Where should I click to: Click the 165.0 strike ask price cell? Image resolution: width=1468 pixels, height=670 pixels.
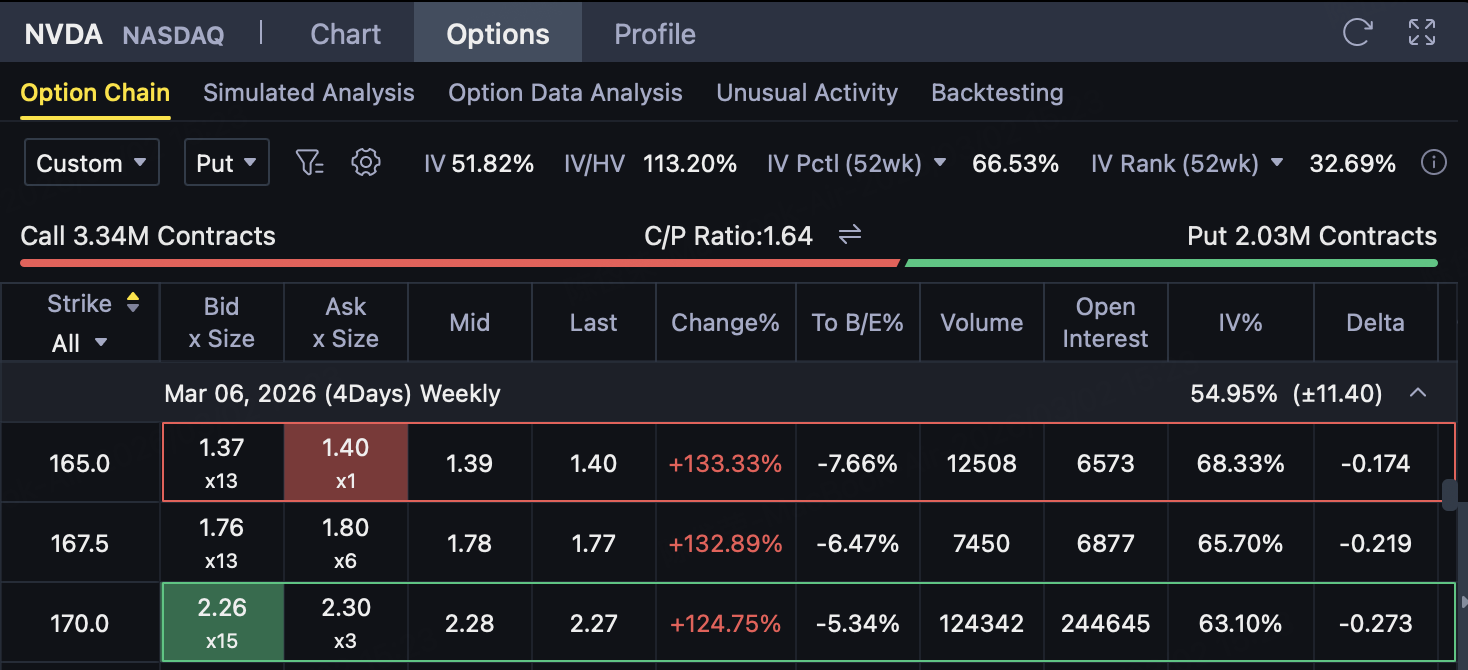point(345,462)
